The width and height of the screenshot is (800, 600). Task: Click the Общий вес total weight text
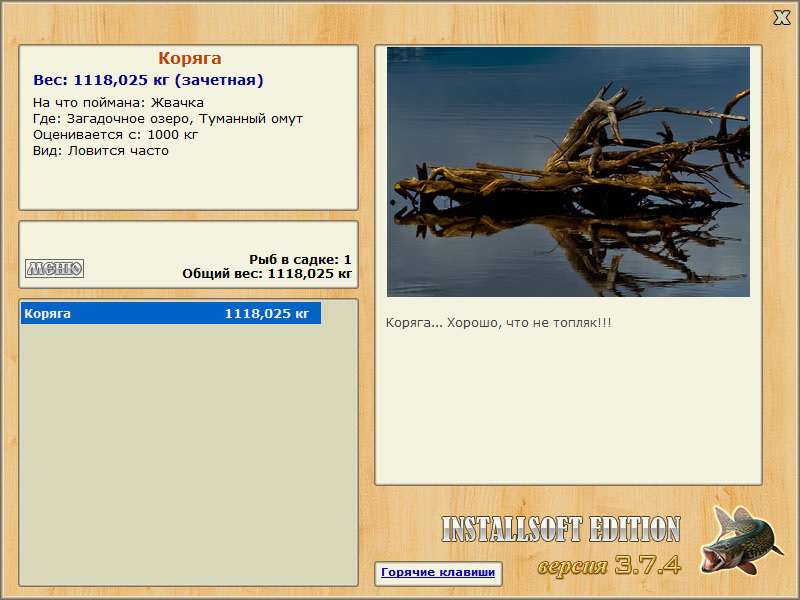(x=267, y=273)
